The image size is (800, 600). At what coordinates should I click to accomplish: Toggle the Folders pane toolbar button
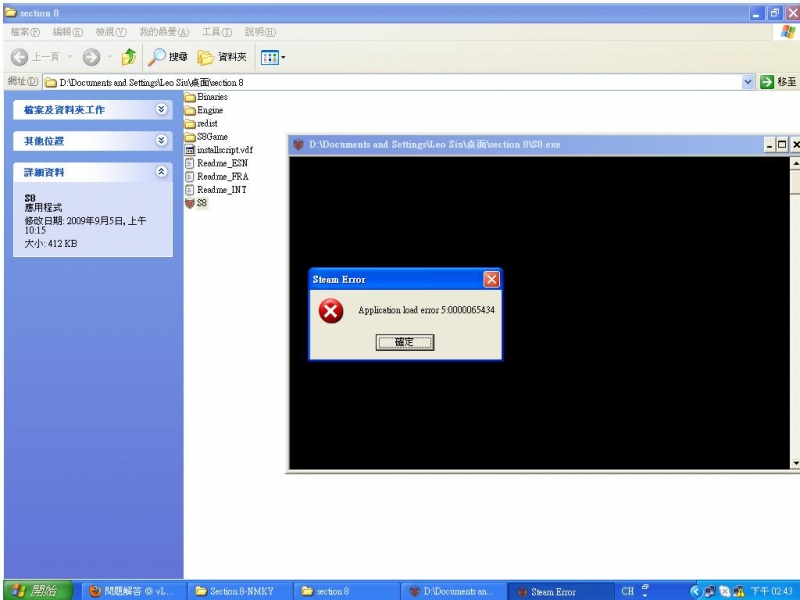pos(222,57)
